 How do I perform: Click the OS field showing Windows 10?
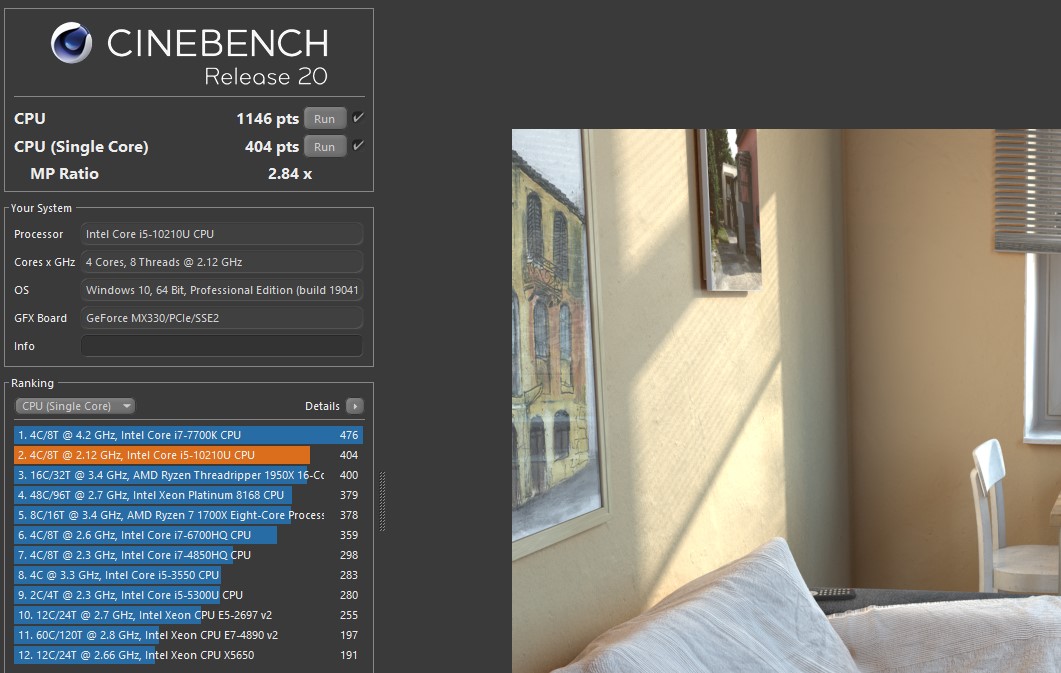pyautogui.click(x=221, y=290)
